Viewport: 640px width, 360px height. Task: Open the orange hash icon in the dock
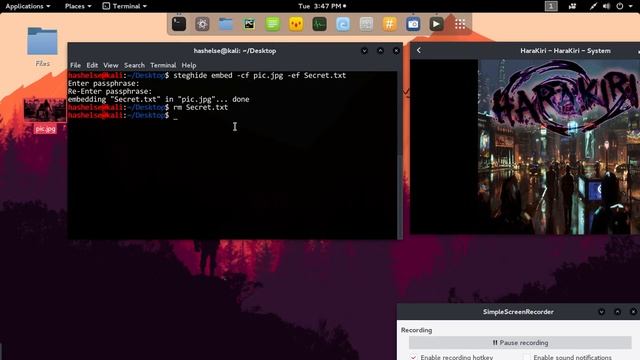pyautogui.click(x=389, y=24)
